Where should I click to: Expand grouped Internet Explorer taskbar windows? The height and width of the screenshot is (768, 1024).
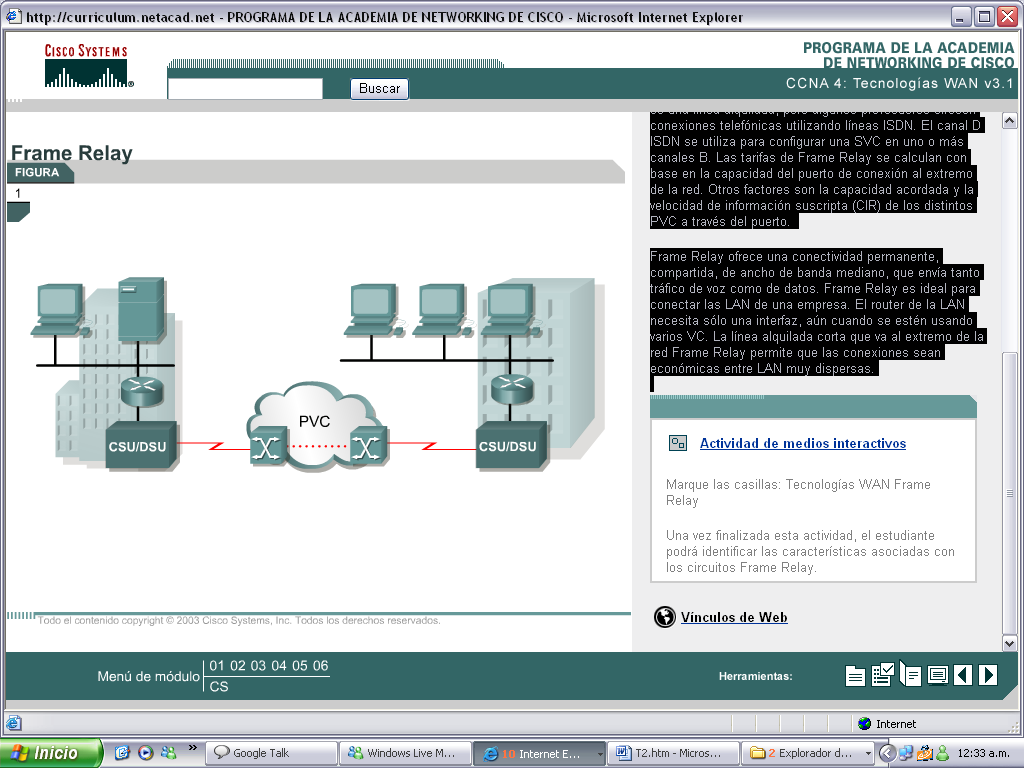(x=600, y=754)
